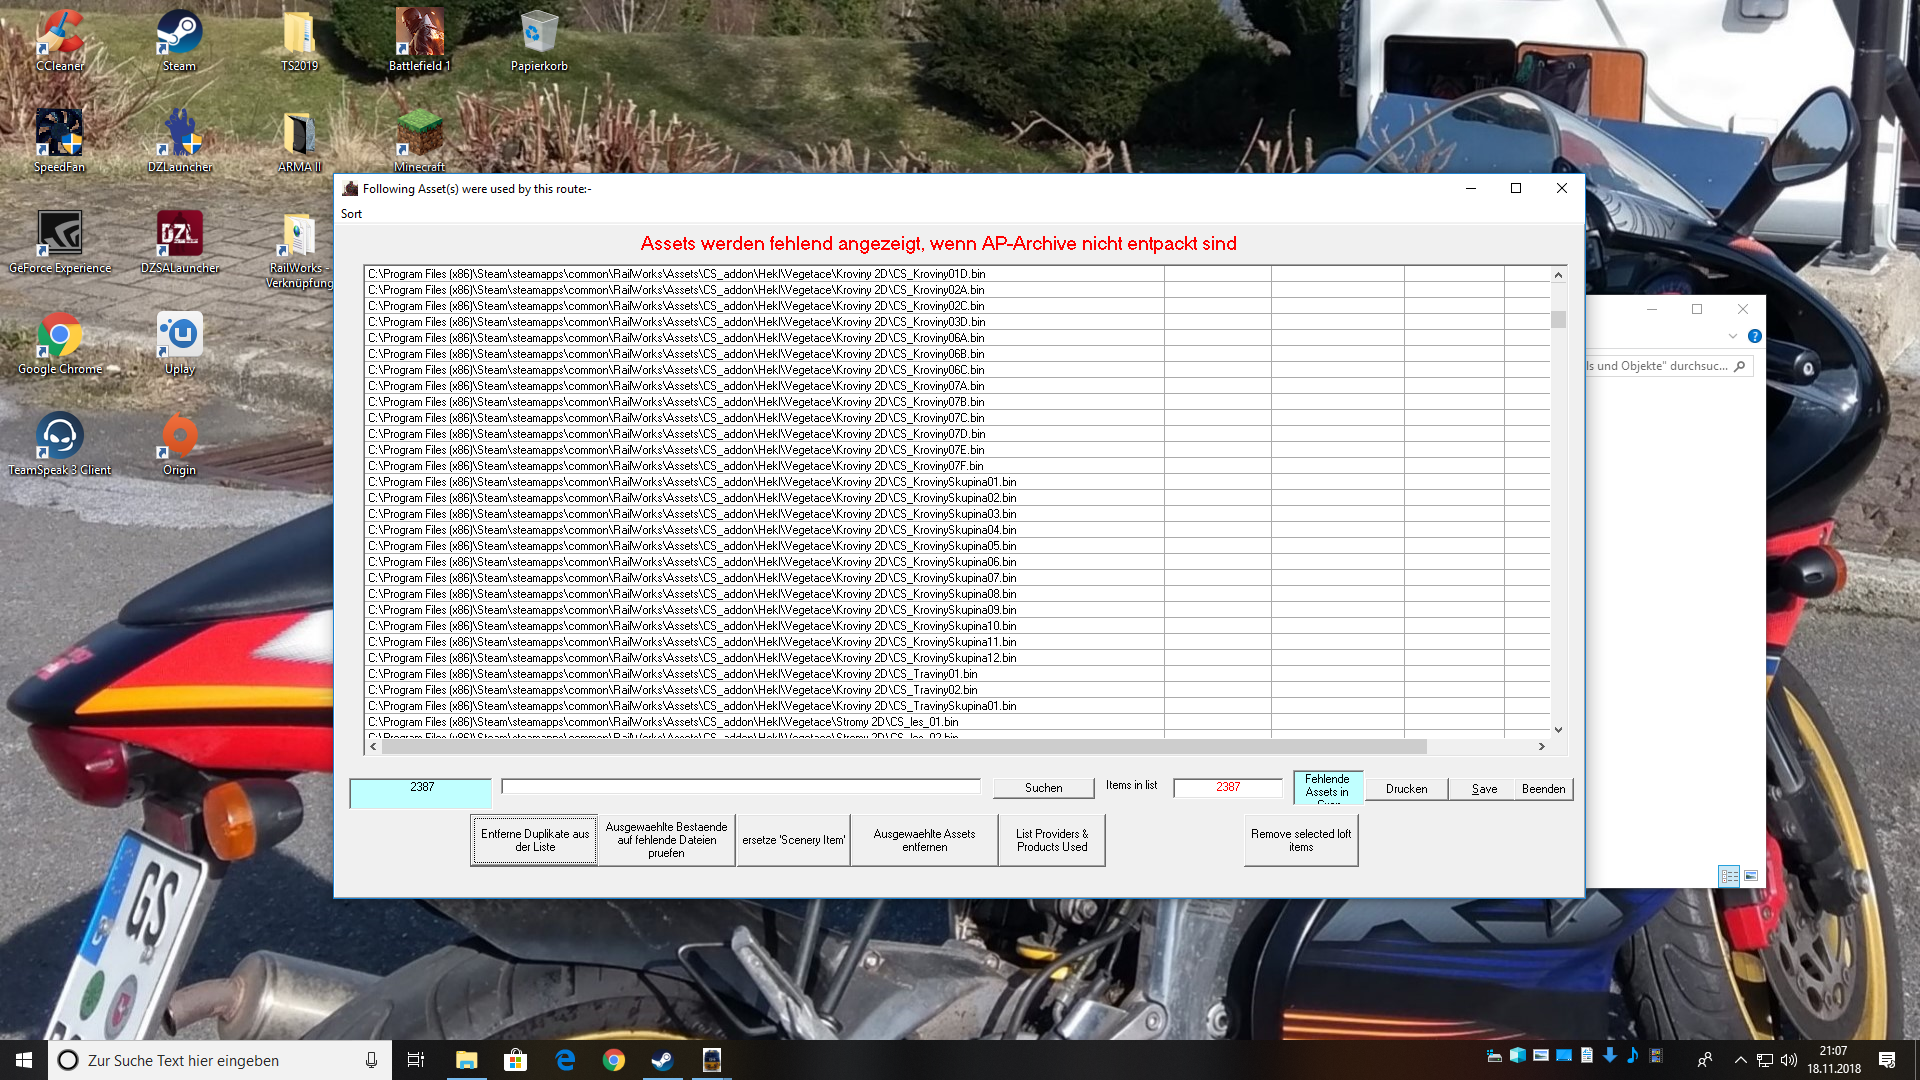
Task: Open File Explorer from the taskbar
Action: 467,1060
